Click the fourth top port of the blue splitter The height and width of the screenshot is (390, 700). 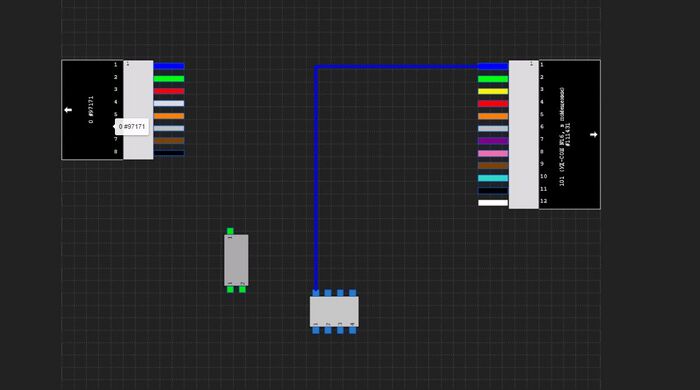pos(353,293)
